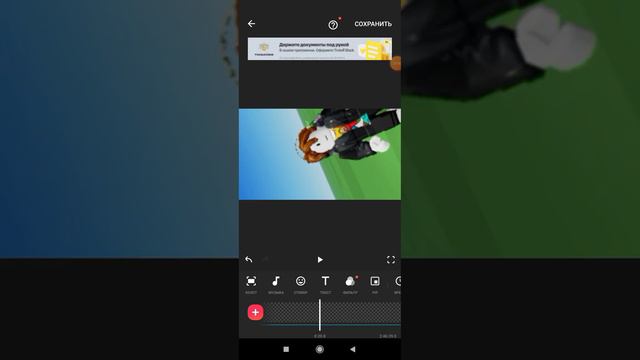
Task: Play the video preview
Action: pos(320,260)
